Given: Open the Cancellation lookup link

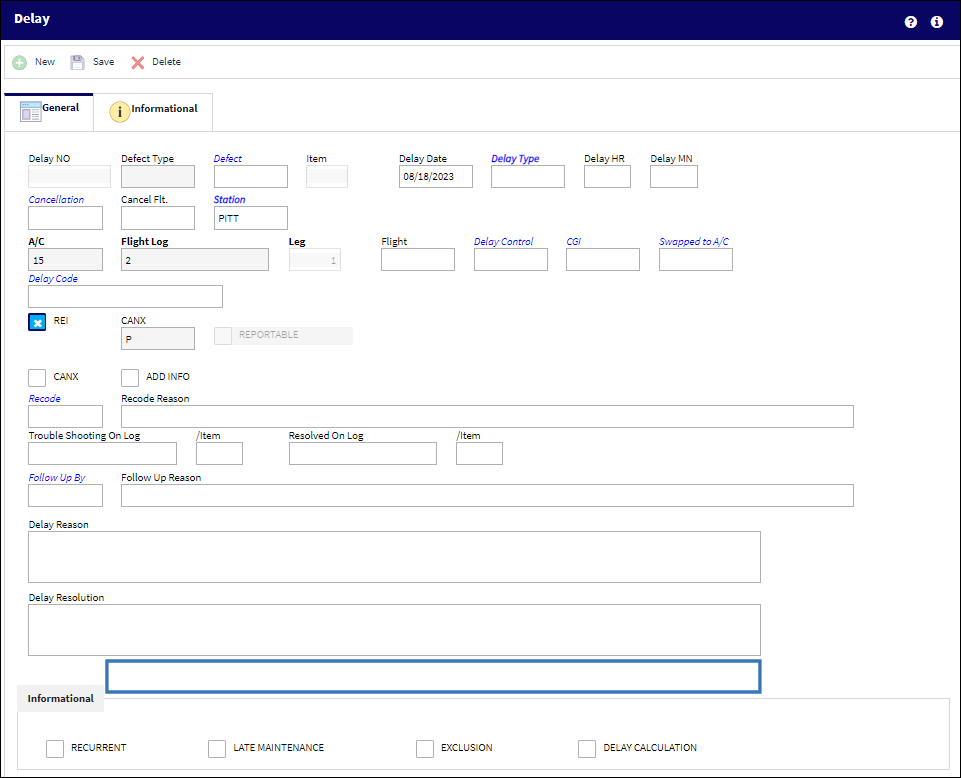Looking at the screenshot, I should pyautogui.click(x=56, y=200).
